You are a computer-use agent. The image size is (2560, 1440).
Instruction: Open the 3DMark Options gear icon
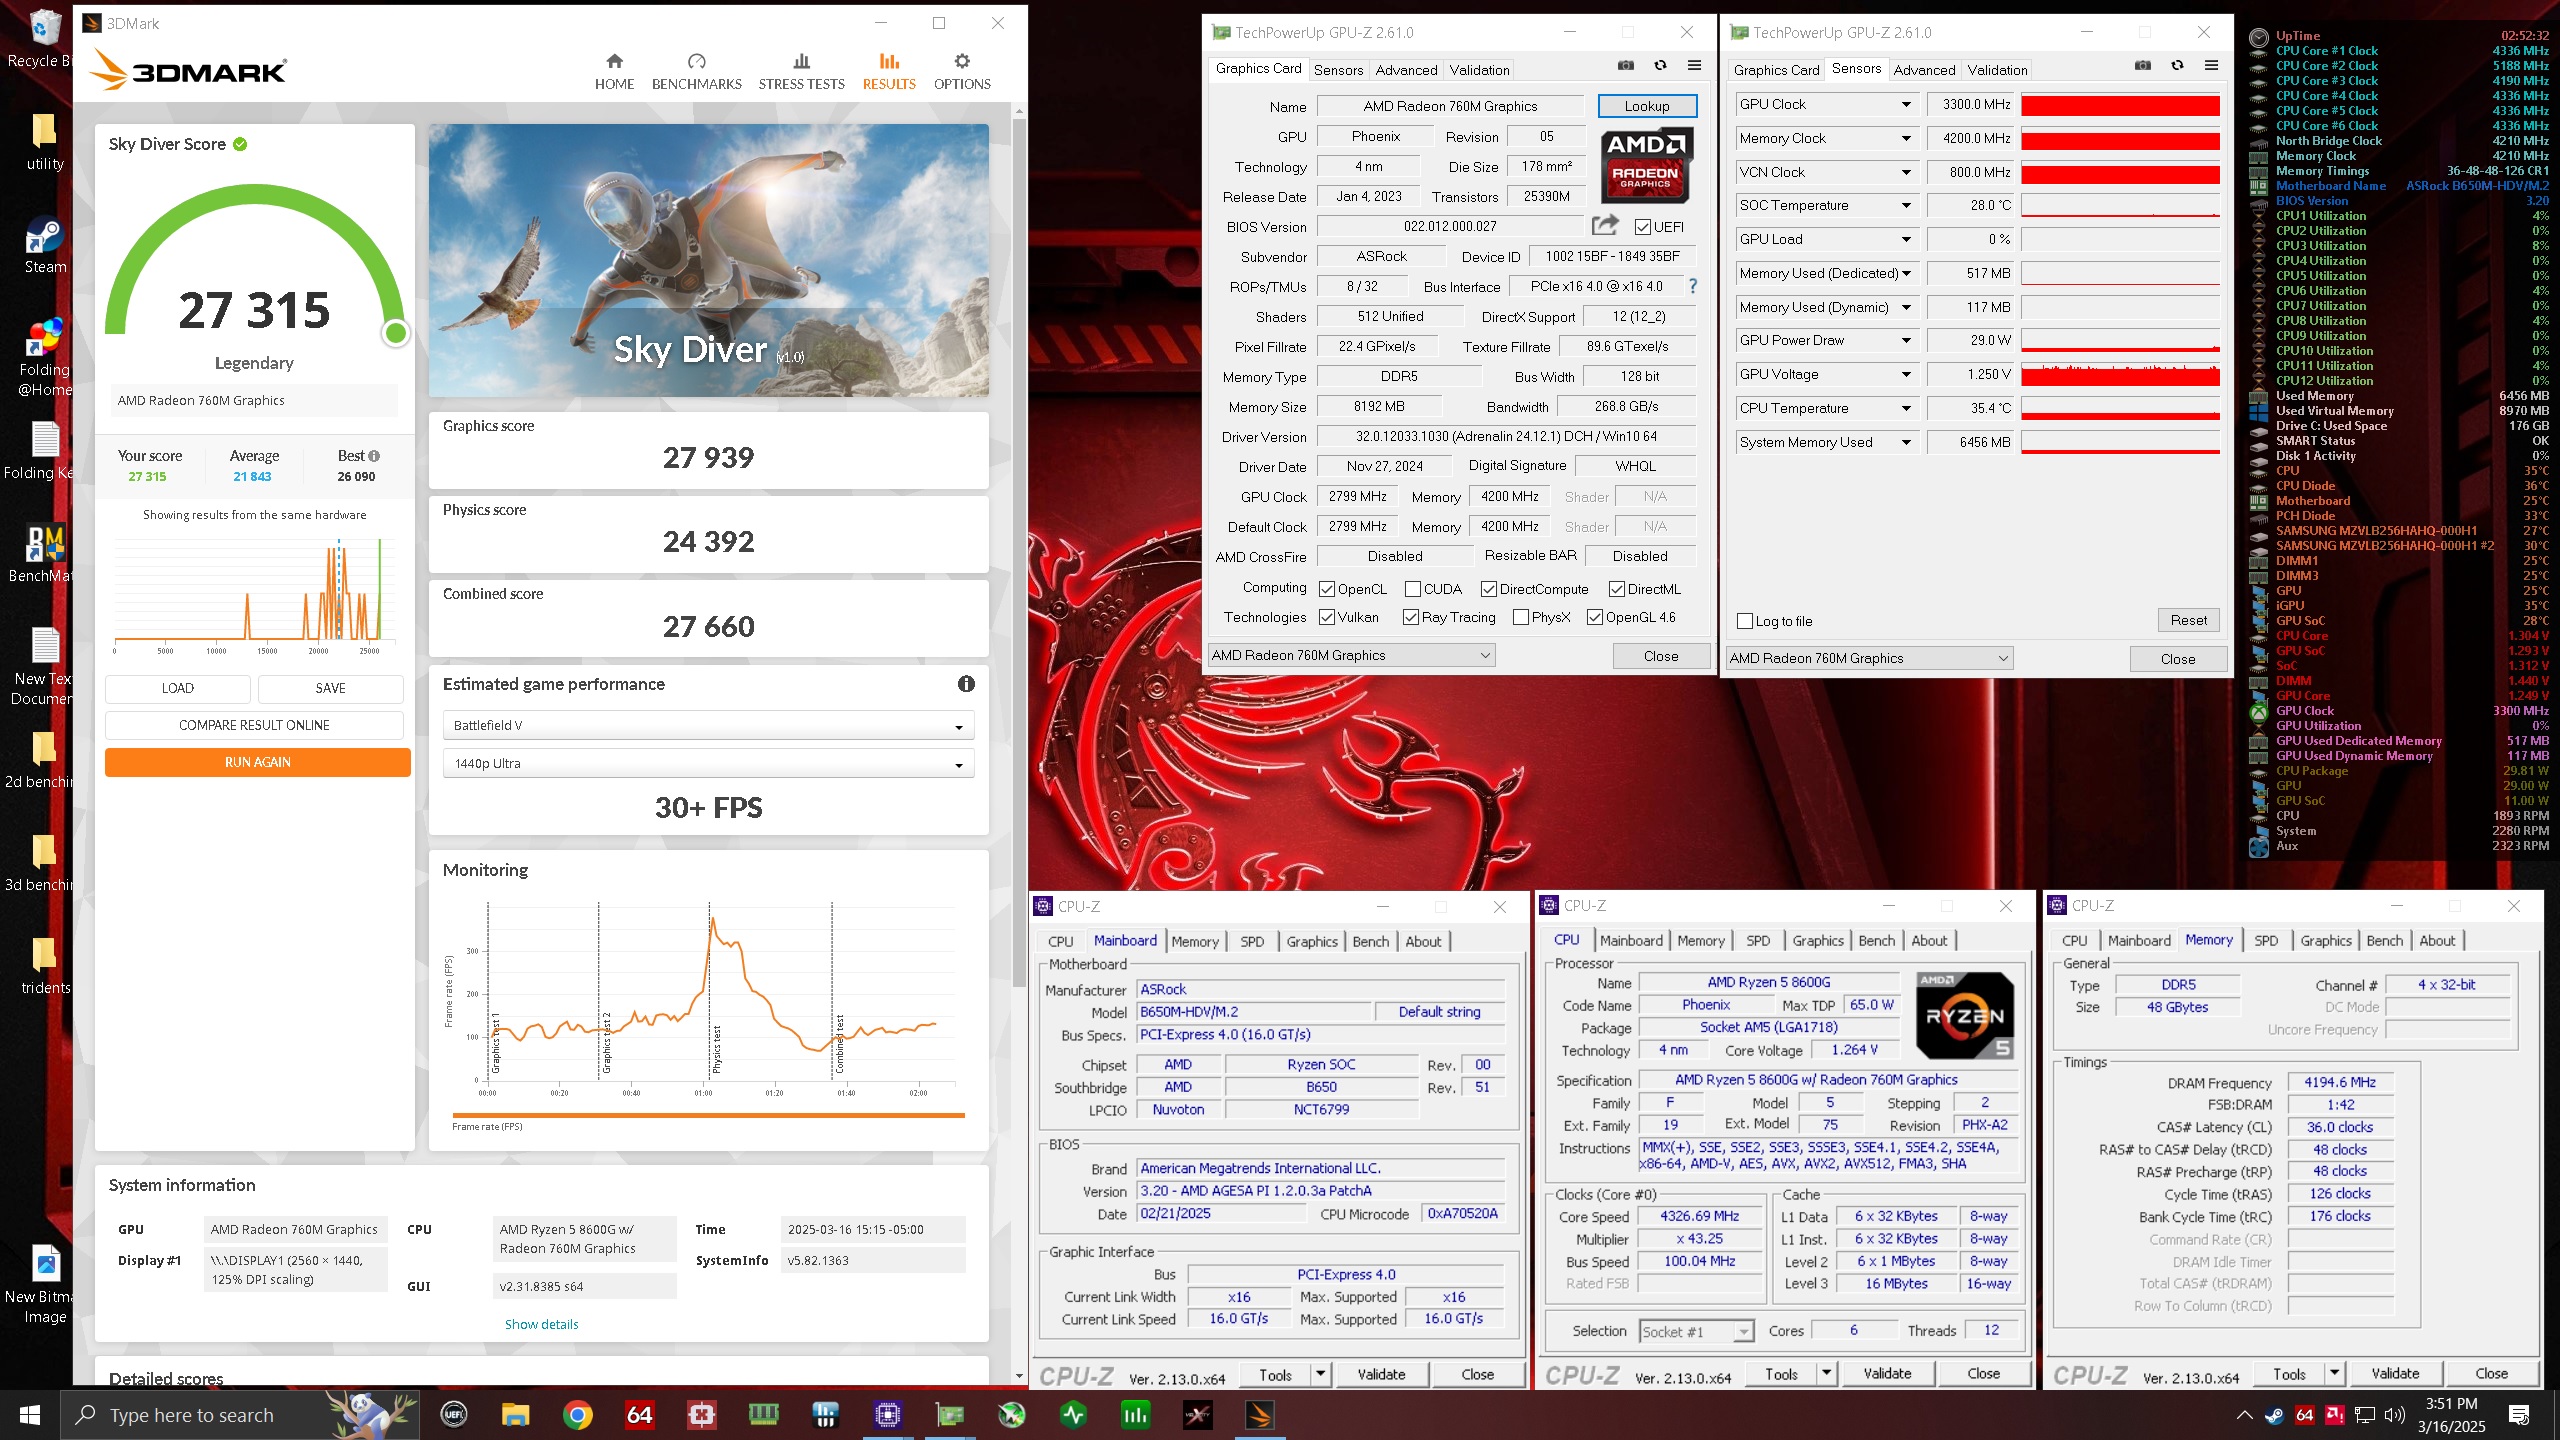[x=962, y=61]
